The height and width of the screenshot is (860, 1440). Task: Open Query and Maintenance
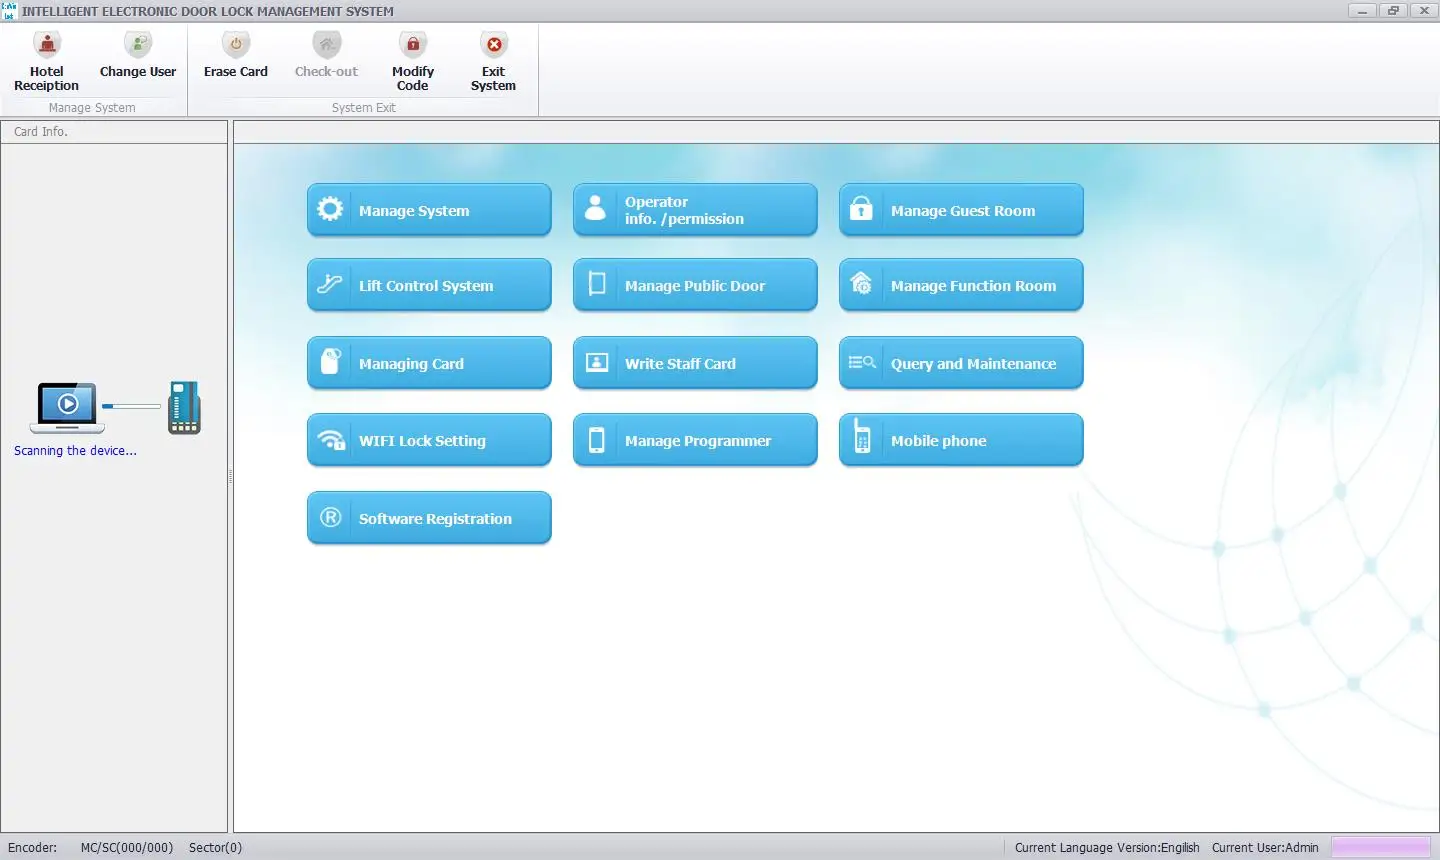coord(961,363)
